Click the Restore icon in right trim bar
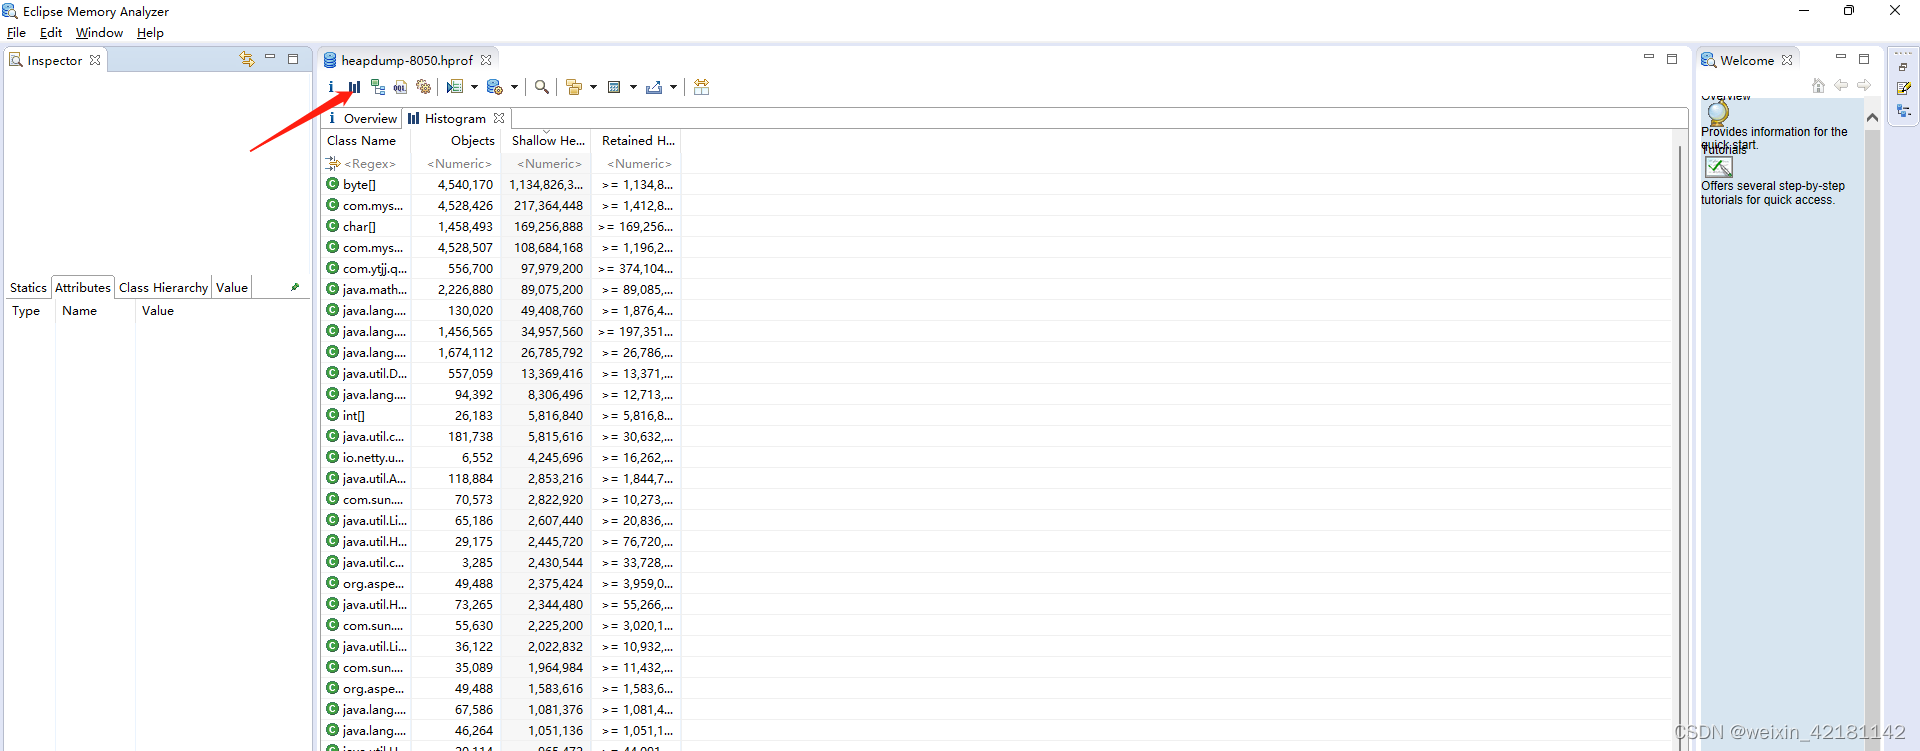This screenshot has width=1920, height=751. coord(1903,67)
